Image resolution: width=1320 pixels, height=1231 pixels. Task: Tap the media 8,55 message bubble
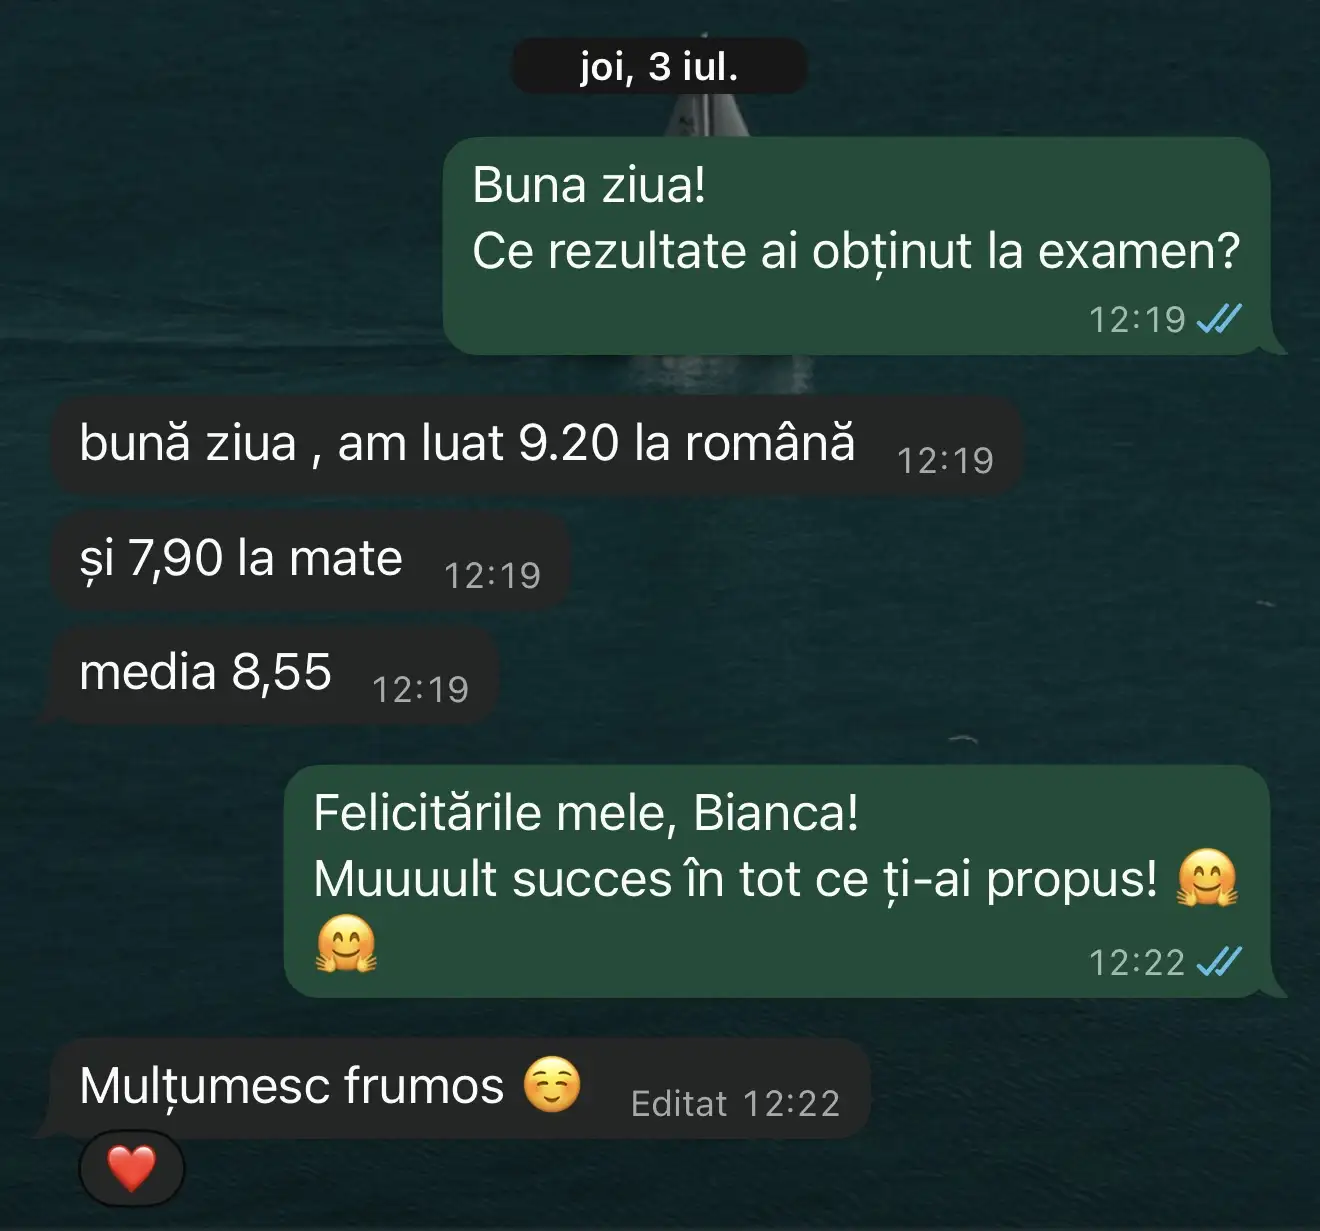tap(272, 674)
